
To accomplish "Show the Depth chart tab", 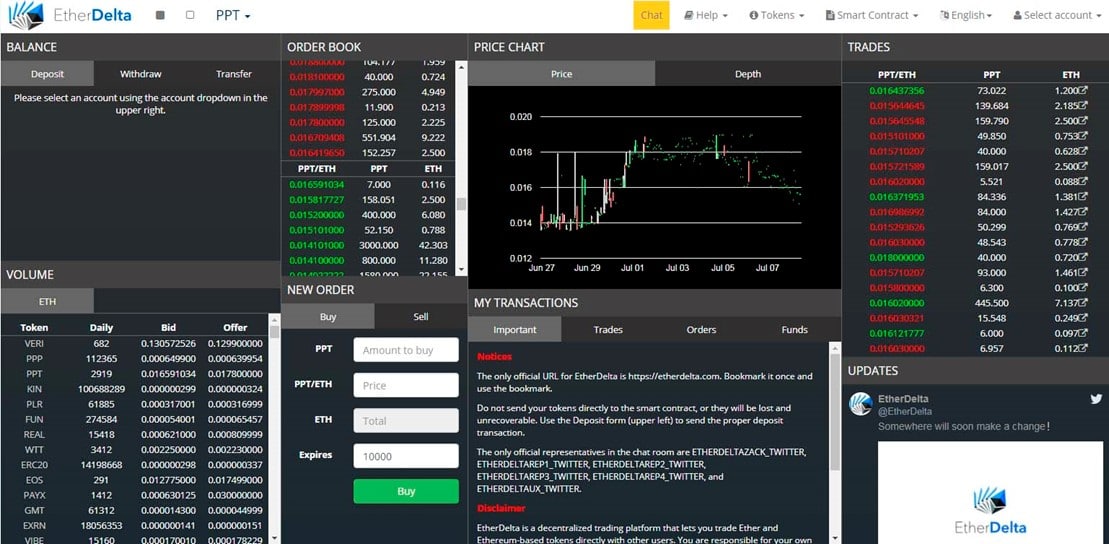I will [x=748, y=74].
